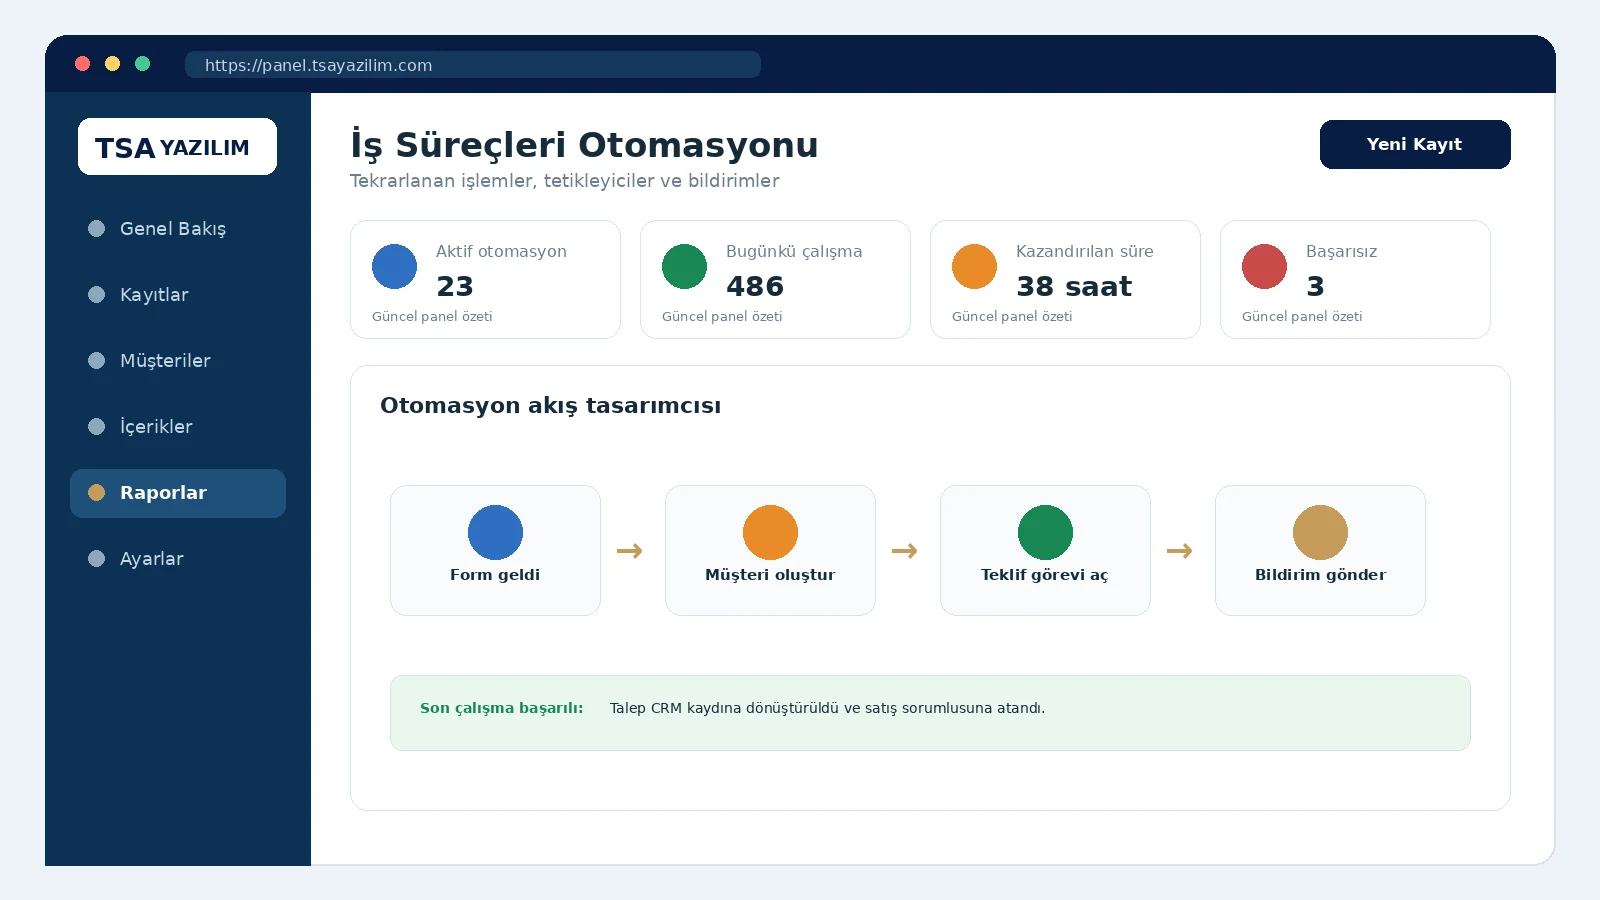Click the 'Otomasyon akış tasarımcısı' heading
The image size is (1600, 900).
[550, 406]
